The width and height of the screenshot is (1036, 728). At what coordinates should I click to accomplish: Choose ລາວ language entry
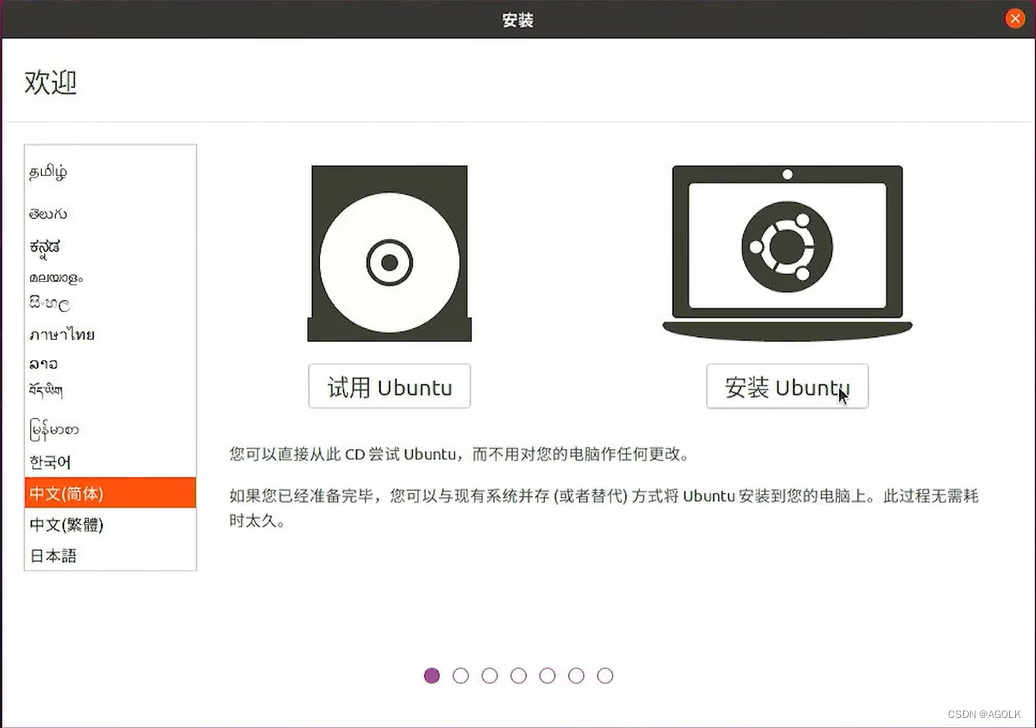click(x=110, y=363)
